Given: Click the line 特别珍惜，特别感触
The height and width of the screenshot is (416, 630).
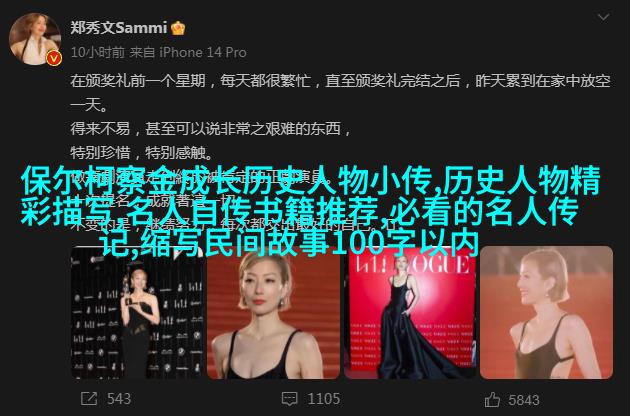Looking at the screenshot, I should [x=141, y=153].
